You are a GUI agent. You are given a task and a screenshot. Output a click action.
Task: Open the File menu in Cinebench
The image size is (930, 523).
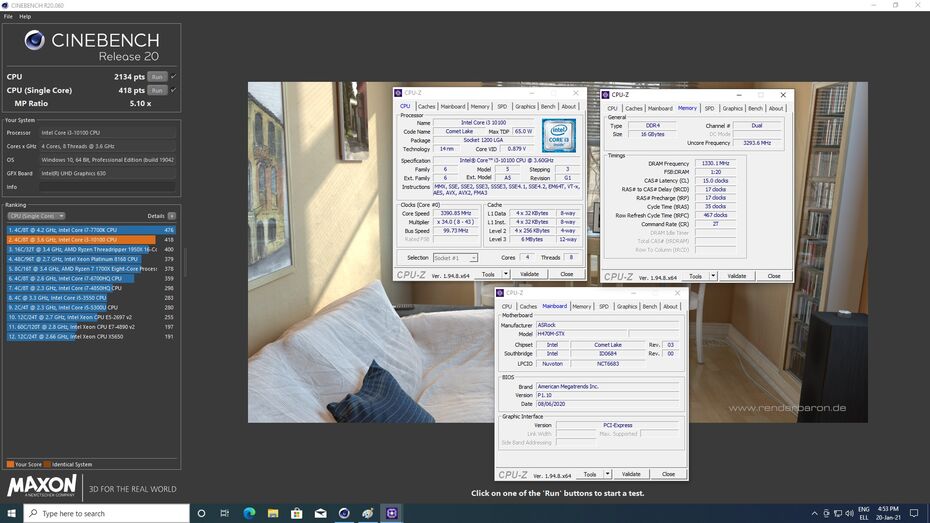8,17
